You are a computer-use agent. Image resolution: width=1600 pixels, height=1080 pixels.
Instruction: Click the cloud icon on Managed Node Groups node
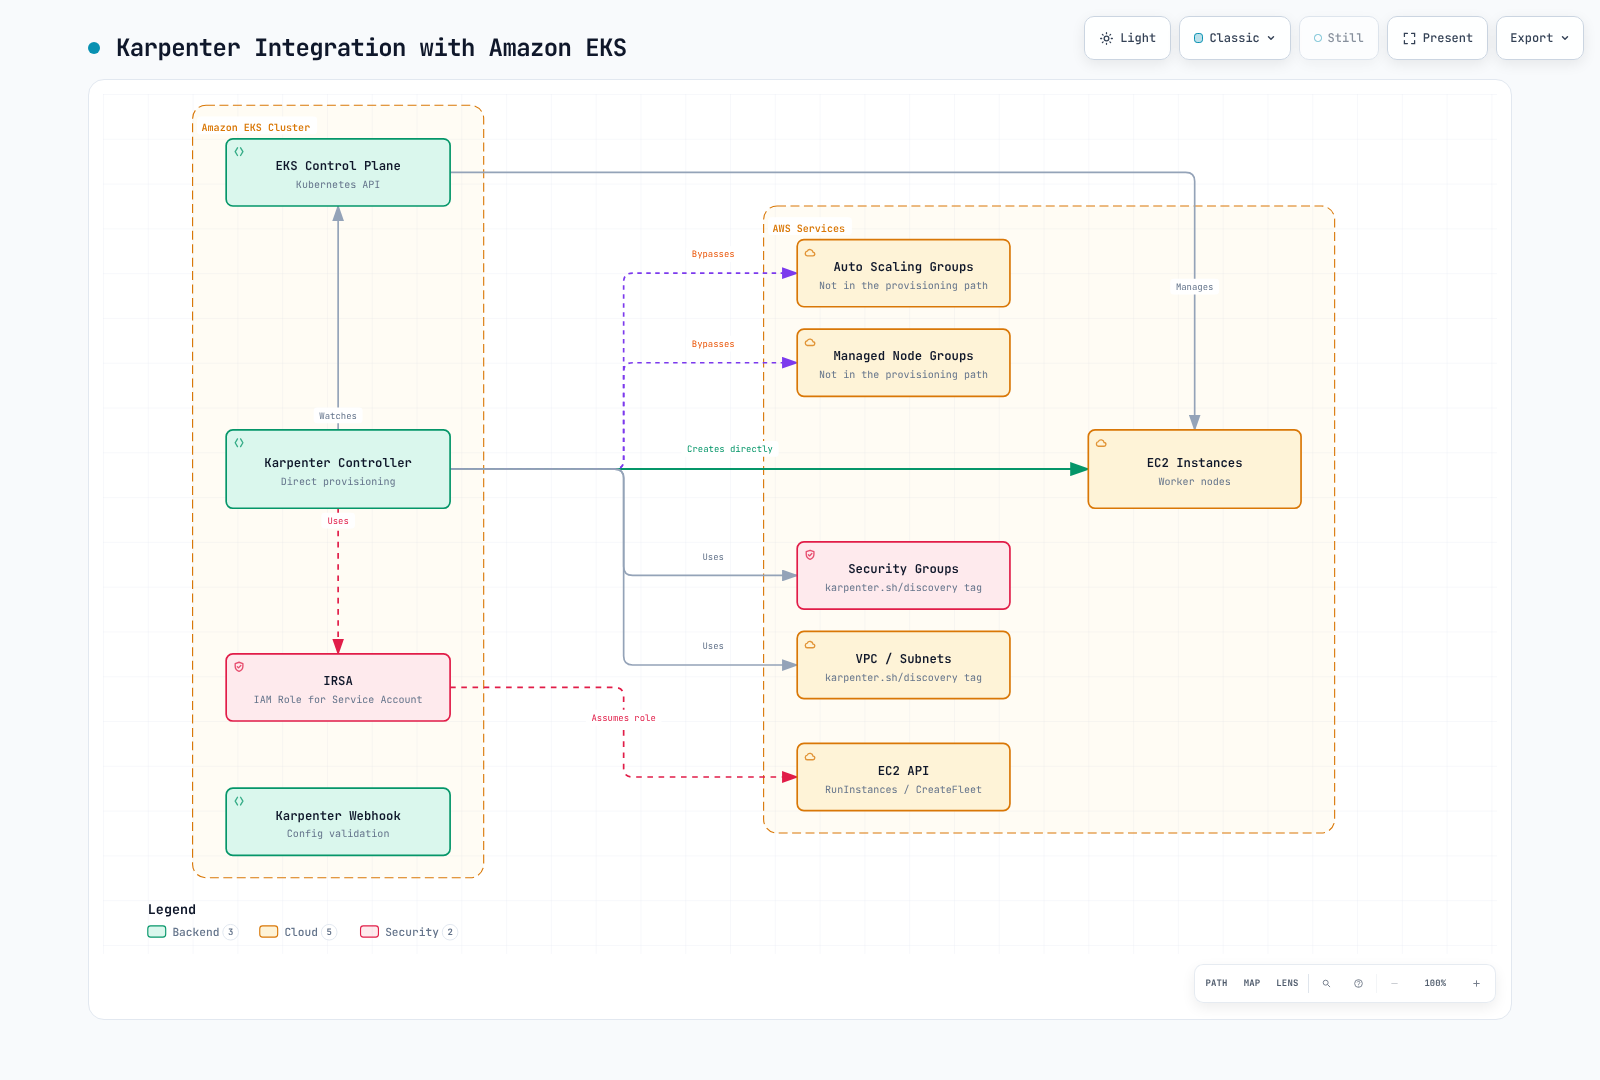[x=810, y=342]
